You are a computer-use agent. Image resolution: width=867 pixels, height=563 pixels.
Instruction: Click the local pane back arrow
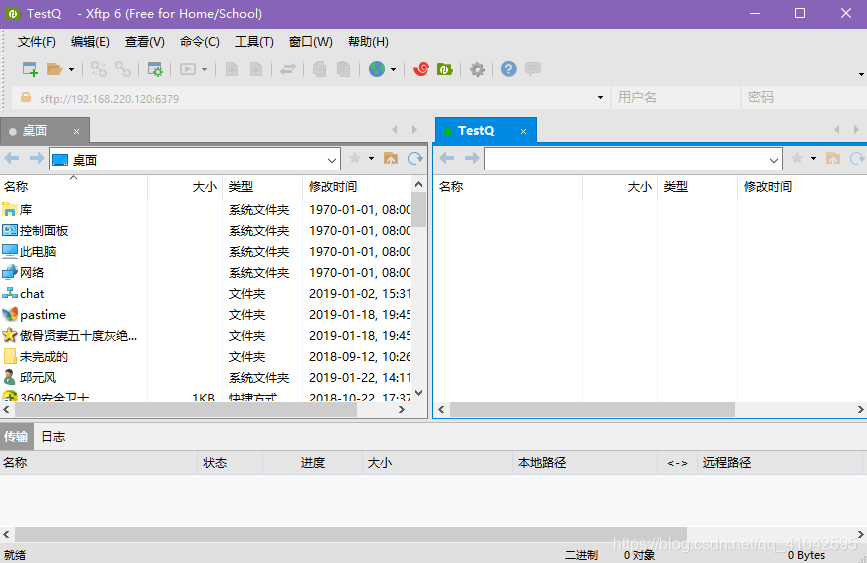pyautogui.click(x=12, y=159)
